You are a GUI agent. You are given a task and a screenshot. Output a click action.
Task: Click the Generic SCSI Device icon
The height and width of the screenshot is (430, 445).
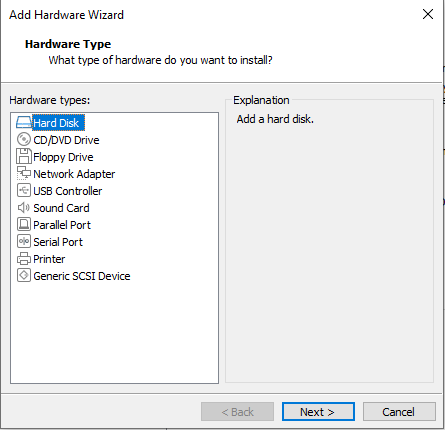[x=24, y=275]
